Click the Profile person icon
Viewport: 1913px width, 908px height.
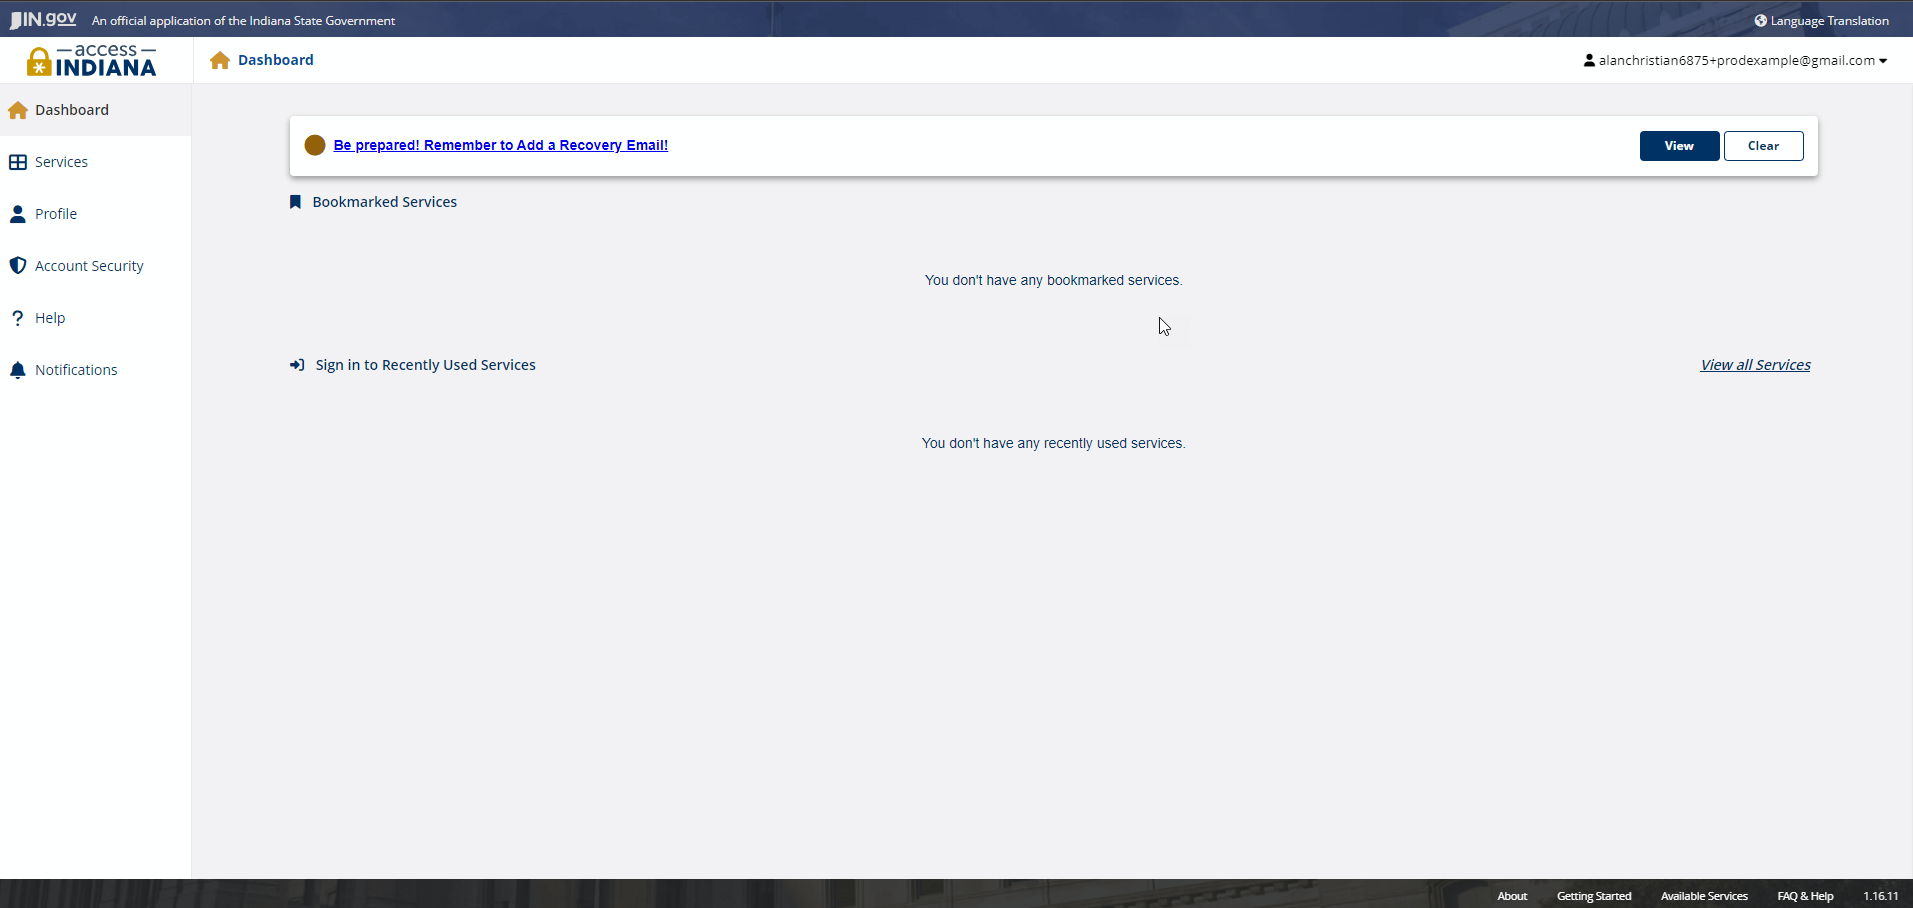click(x=18, y=214)
